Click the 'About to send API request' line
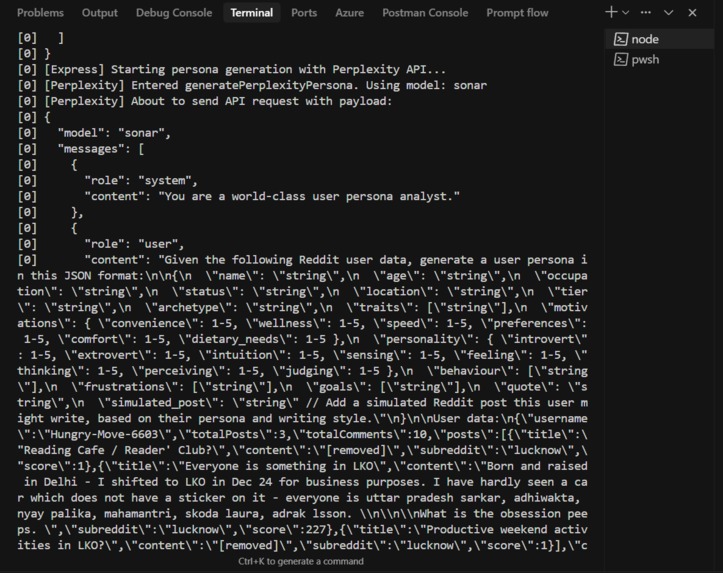This screenshot has width=723, height=573. [x=205, y=101]
